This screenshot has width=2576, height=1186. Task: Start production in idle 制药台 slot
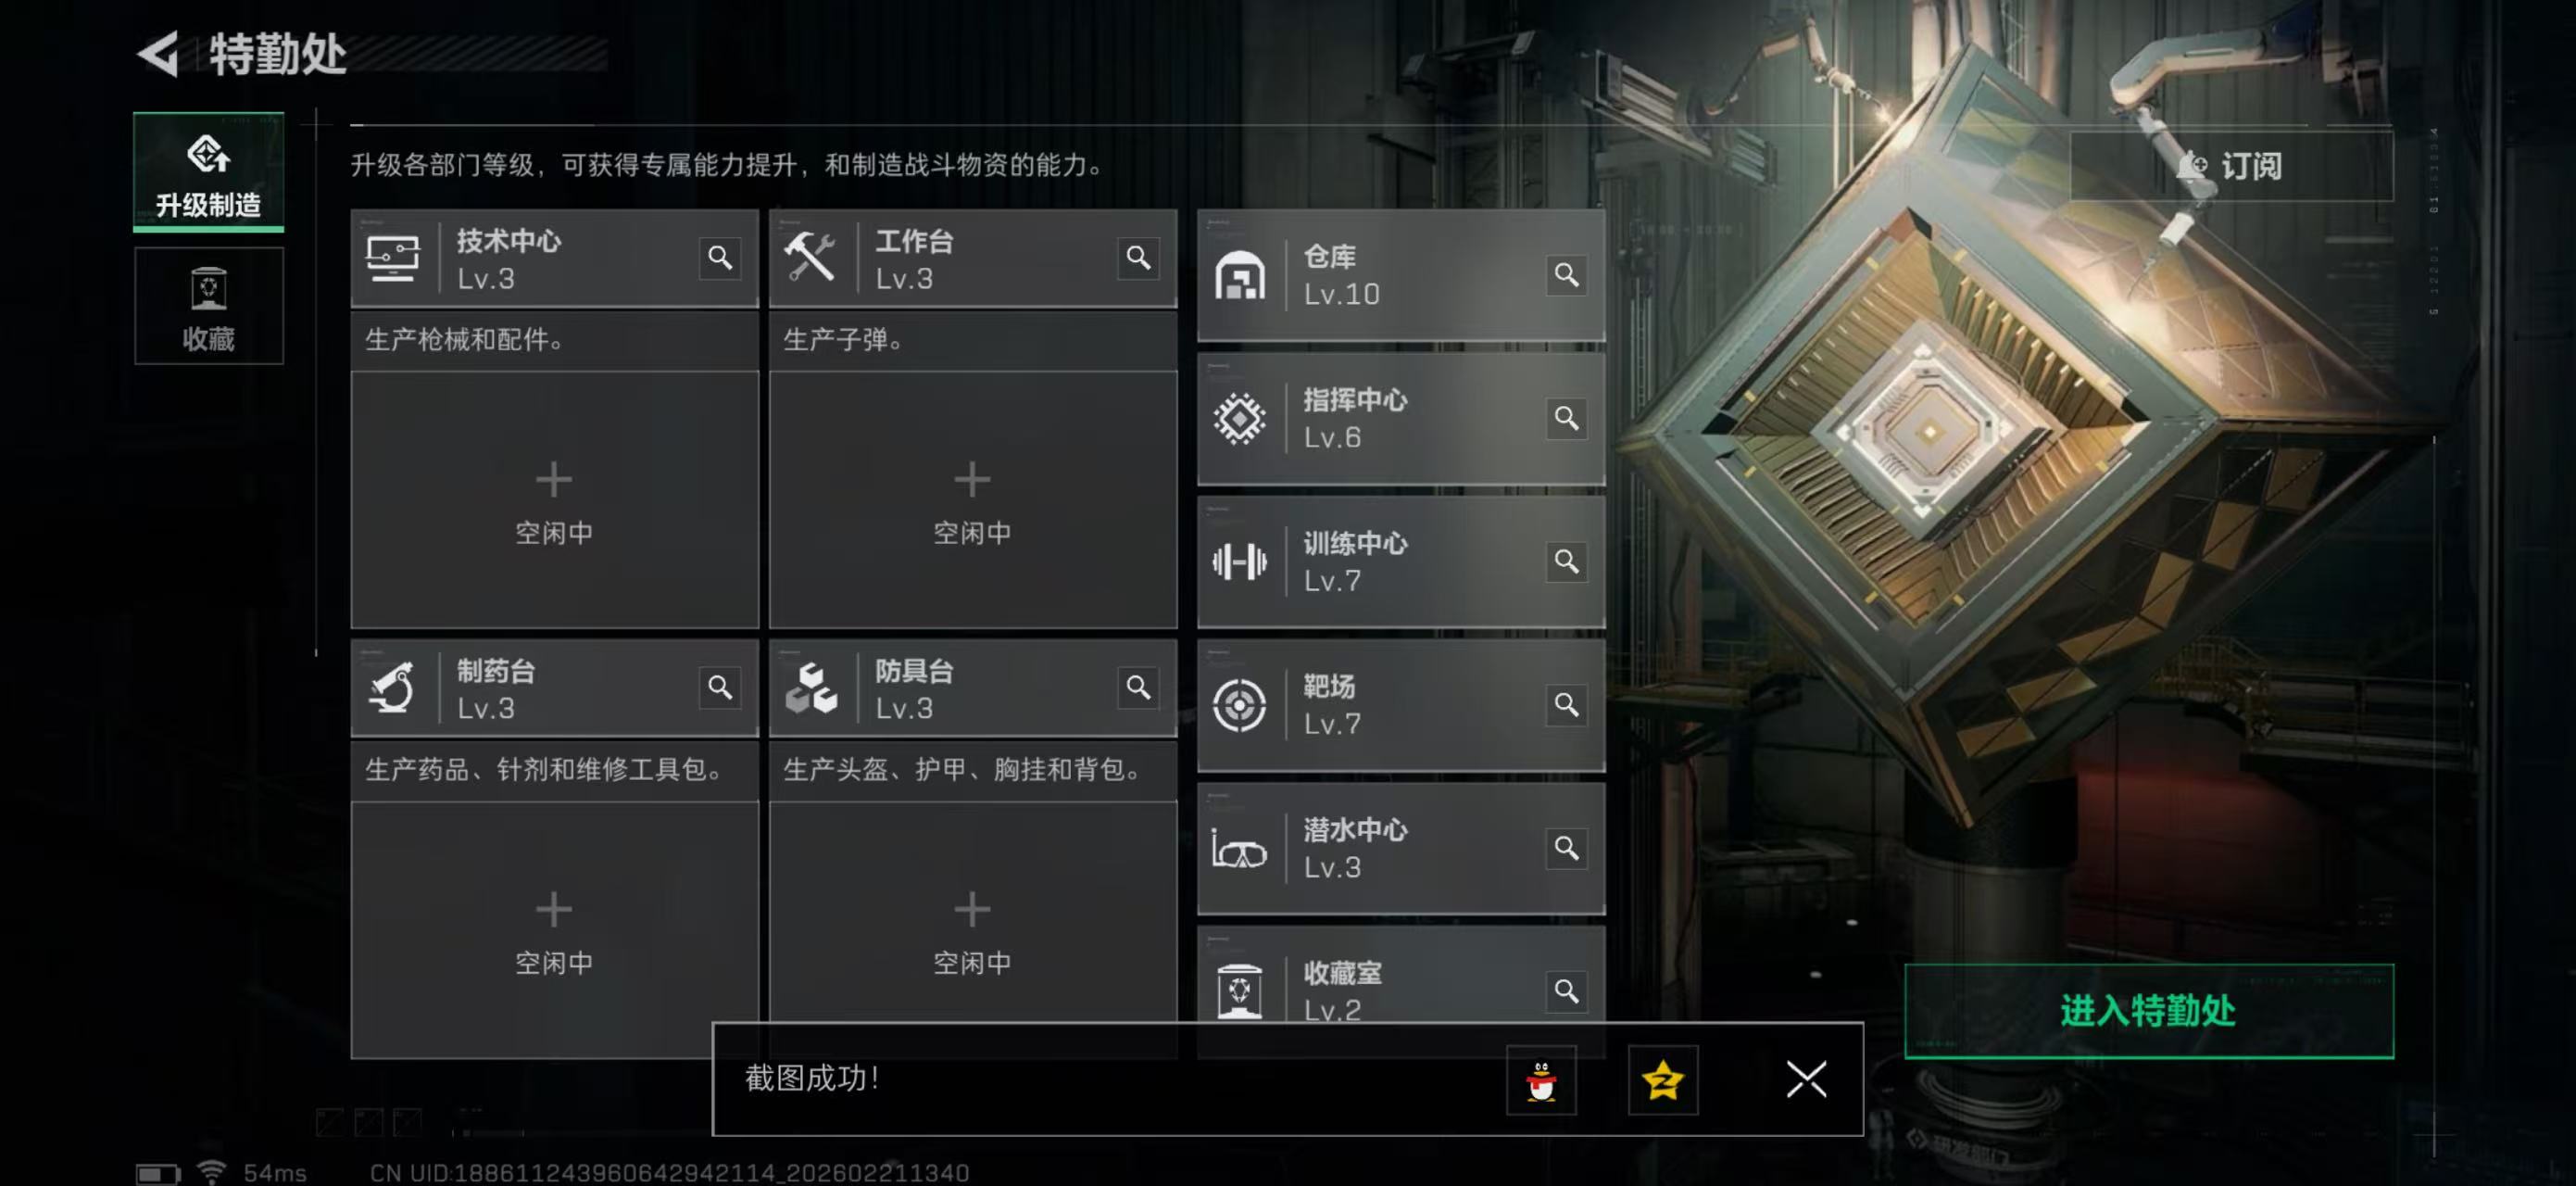pos(554,929)
